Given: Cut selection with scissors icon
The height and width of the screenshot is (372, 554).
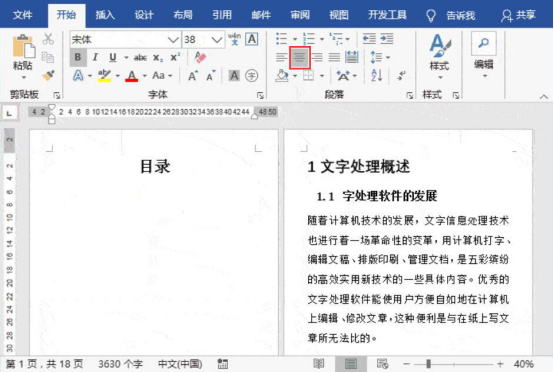Looking at the screenshot, I should tap(48, 39).
